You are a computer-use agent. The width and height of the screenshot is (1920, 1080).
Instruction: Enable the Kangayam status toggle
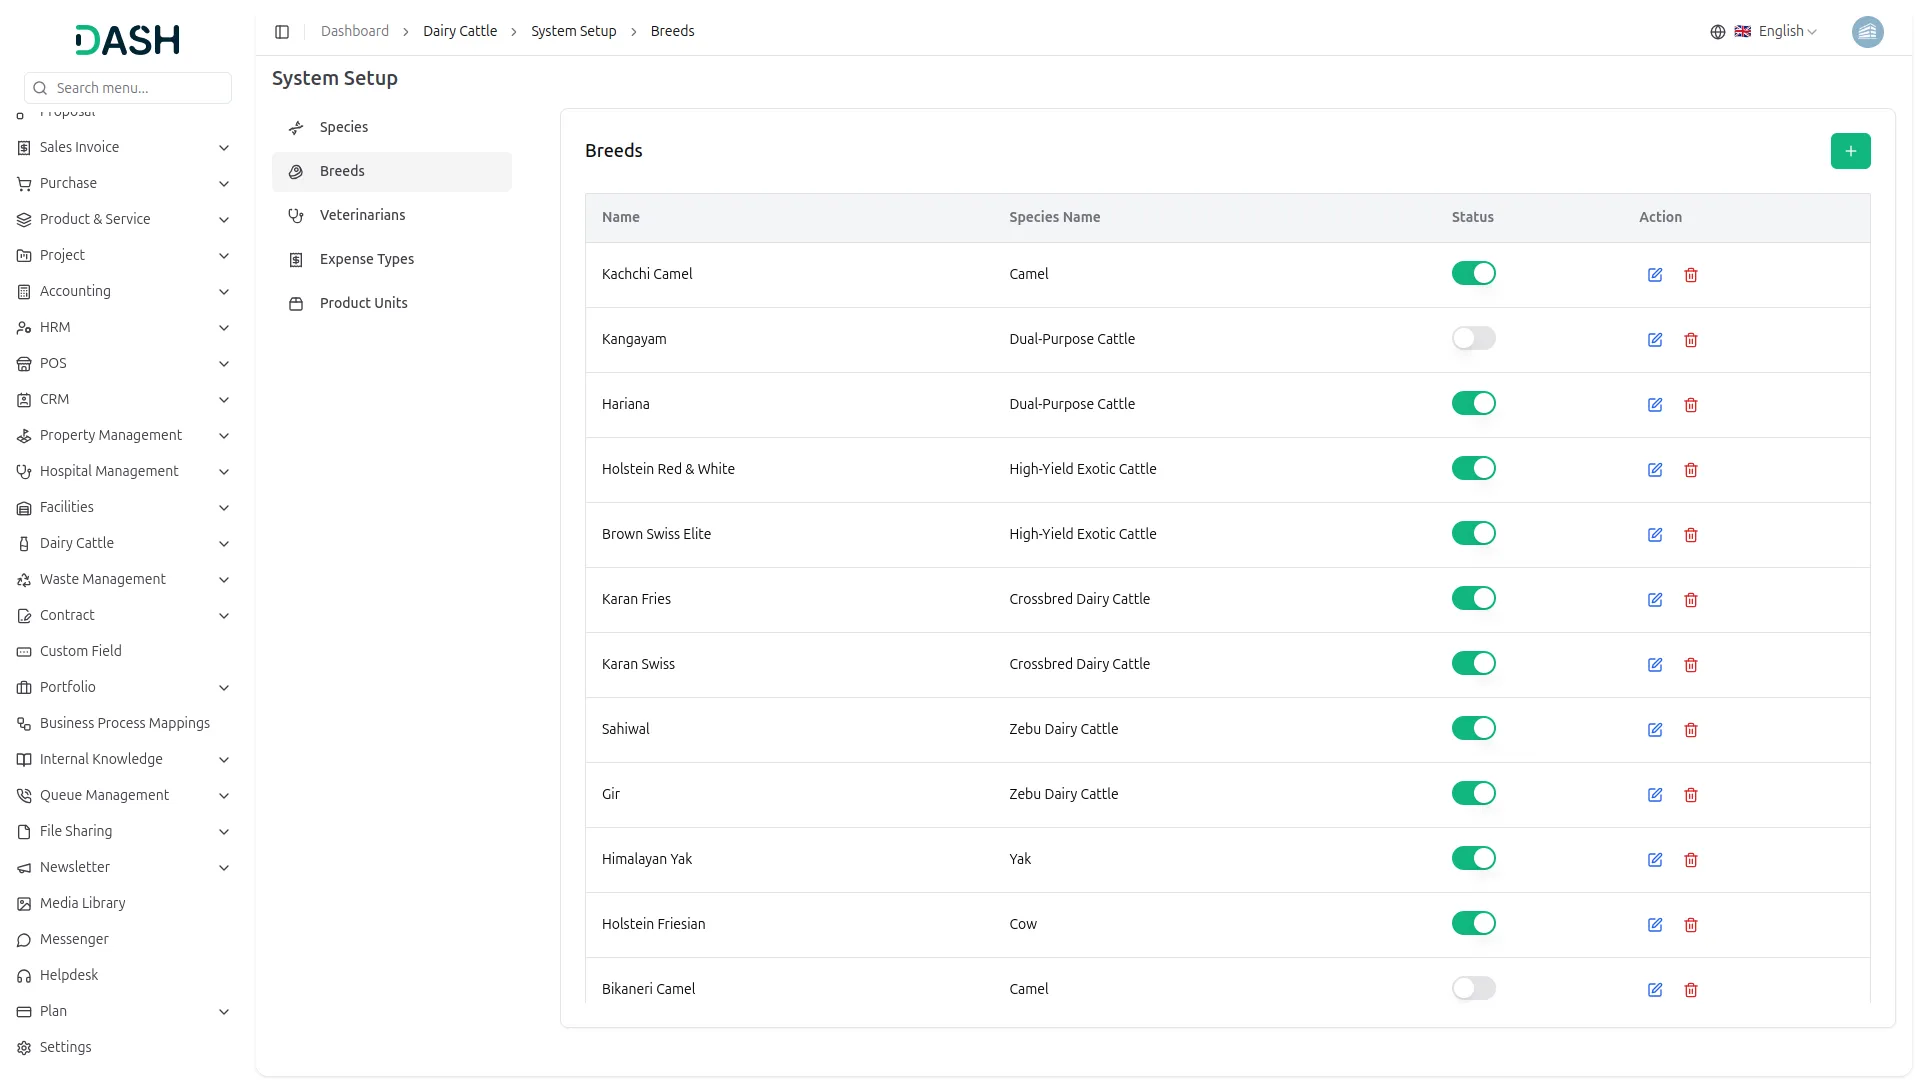click(1473, 339)
